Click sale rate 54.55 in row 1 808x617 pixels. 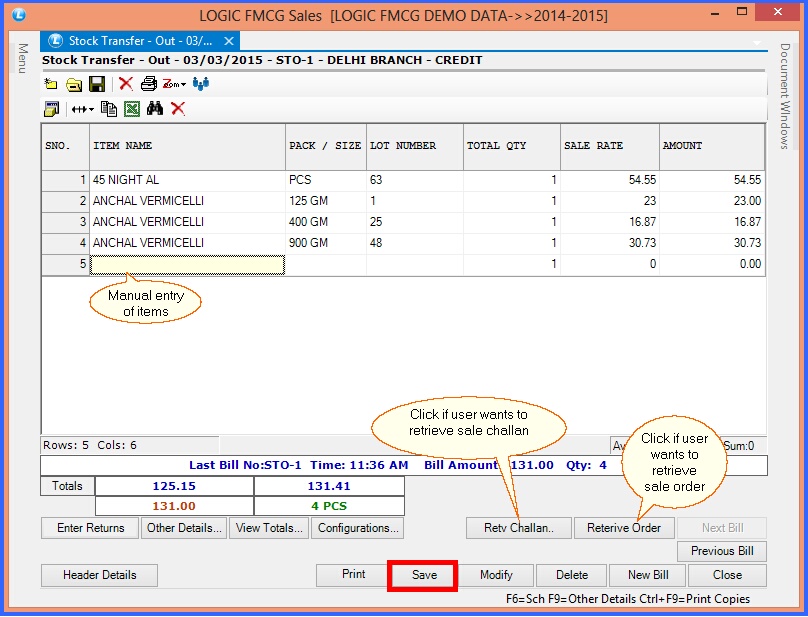click(610, 180)
